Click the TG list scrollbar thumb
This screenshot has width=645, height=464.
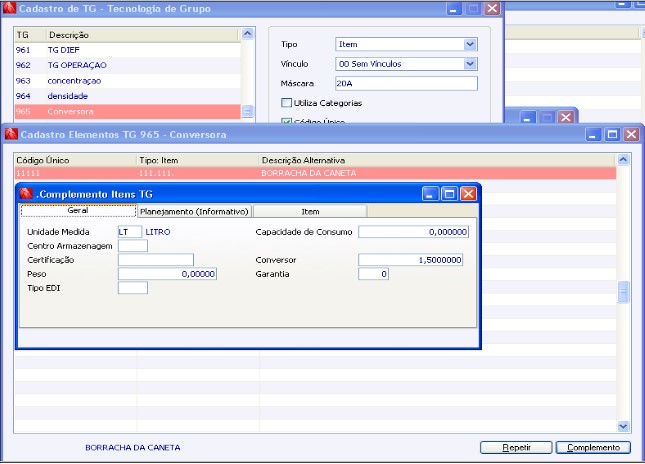pos(248,111)
